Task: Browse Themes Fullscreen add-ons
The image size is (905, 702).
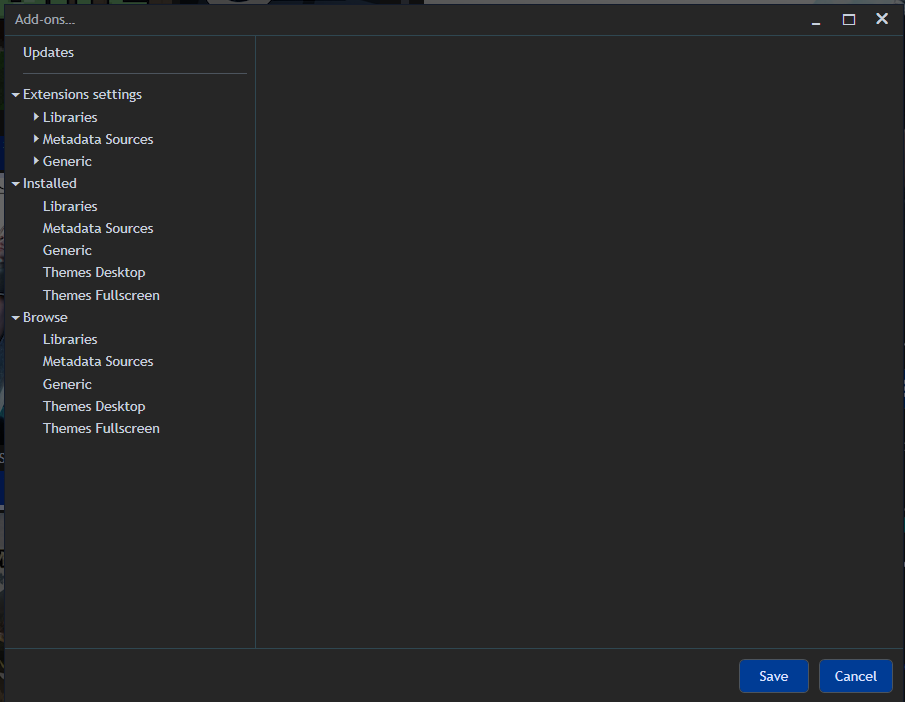Action: 101,428
